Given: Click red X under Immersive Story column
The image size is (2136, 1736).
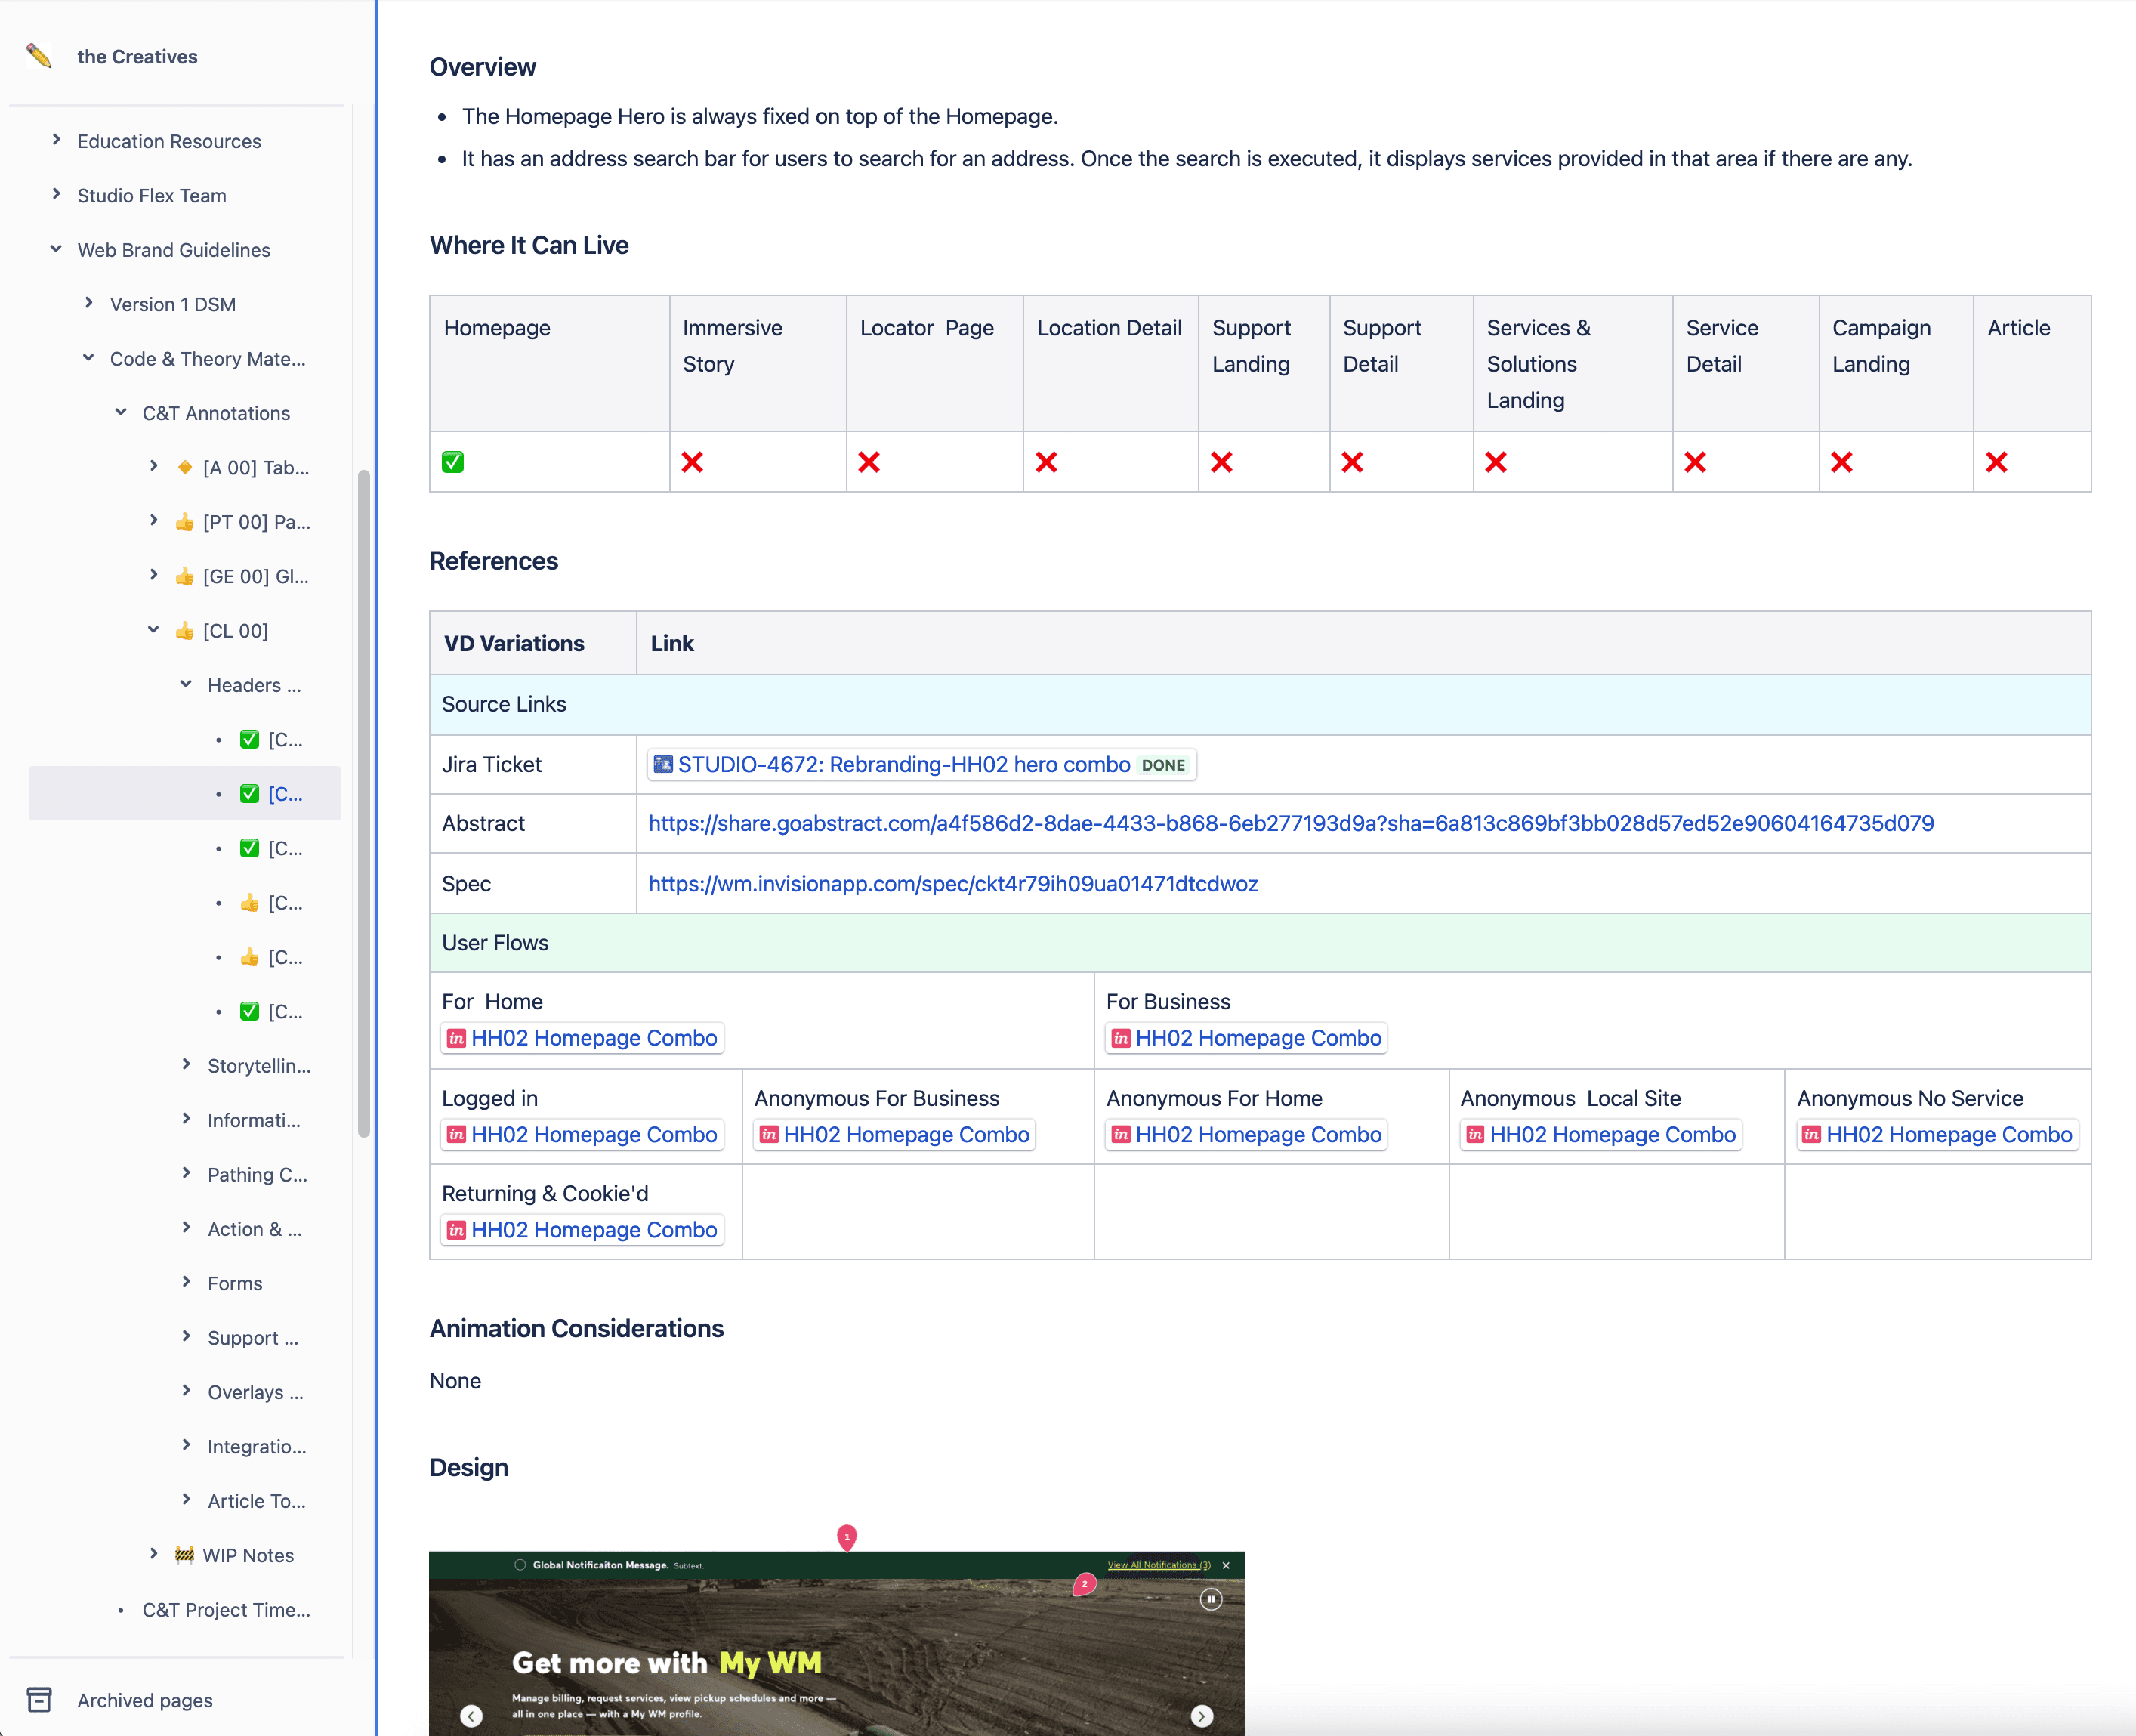Looking at the screenshot, I should (x=692, y=462).
